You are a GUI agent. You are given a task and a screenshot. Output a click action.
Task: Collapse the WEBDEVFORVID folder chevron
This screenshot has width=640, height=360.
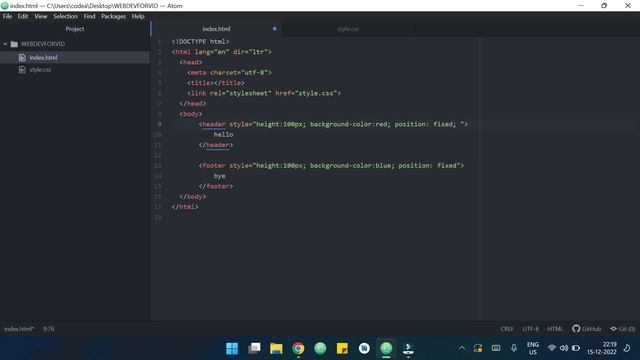pyautogui.click(x=5, y=44)
